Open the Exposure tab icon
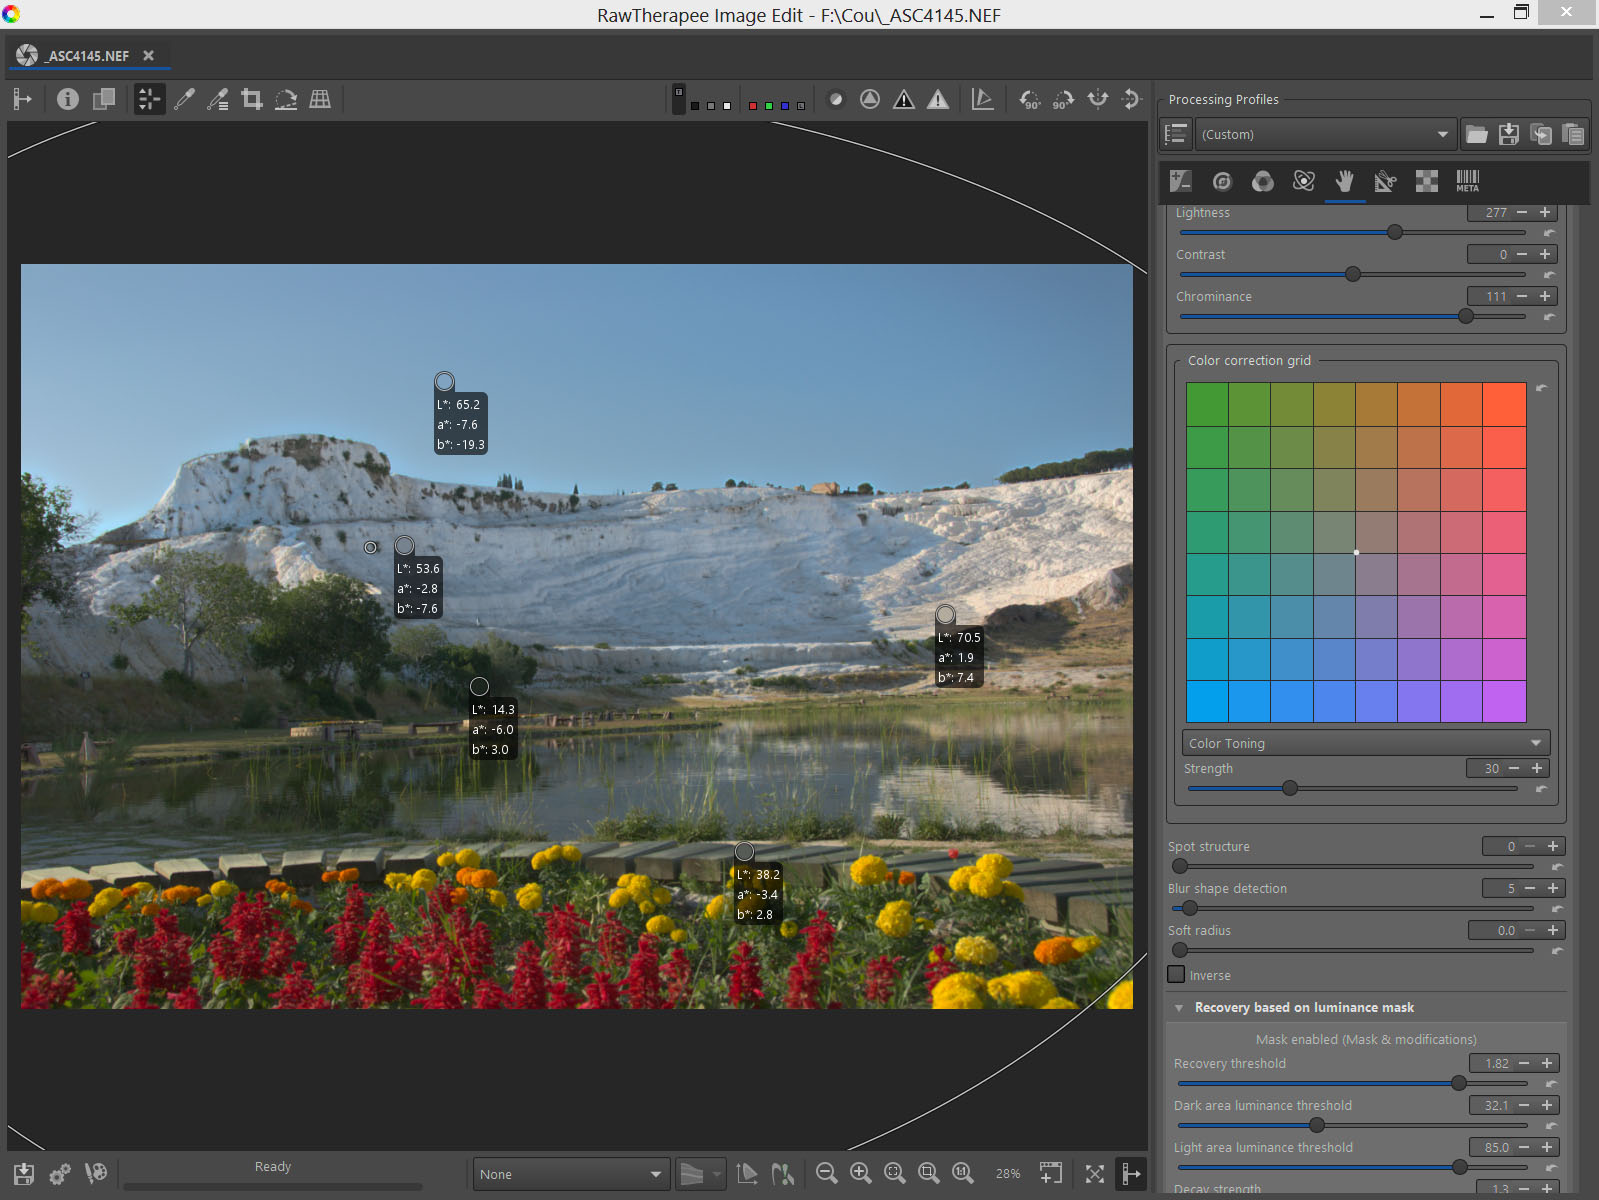Viewport: 1599px width, 1200px height. (x=1181, y=181)
